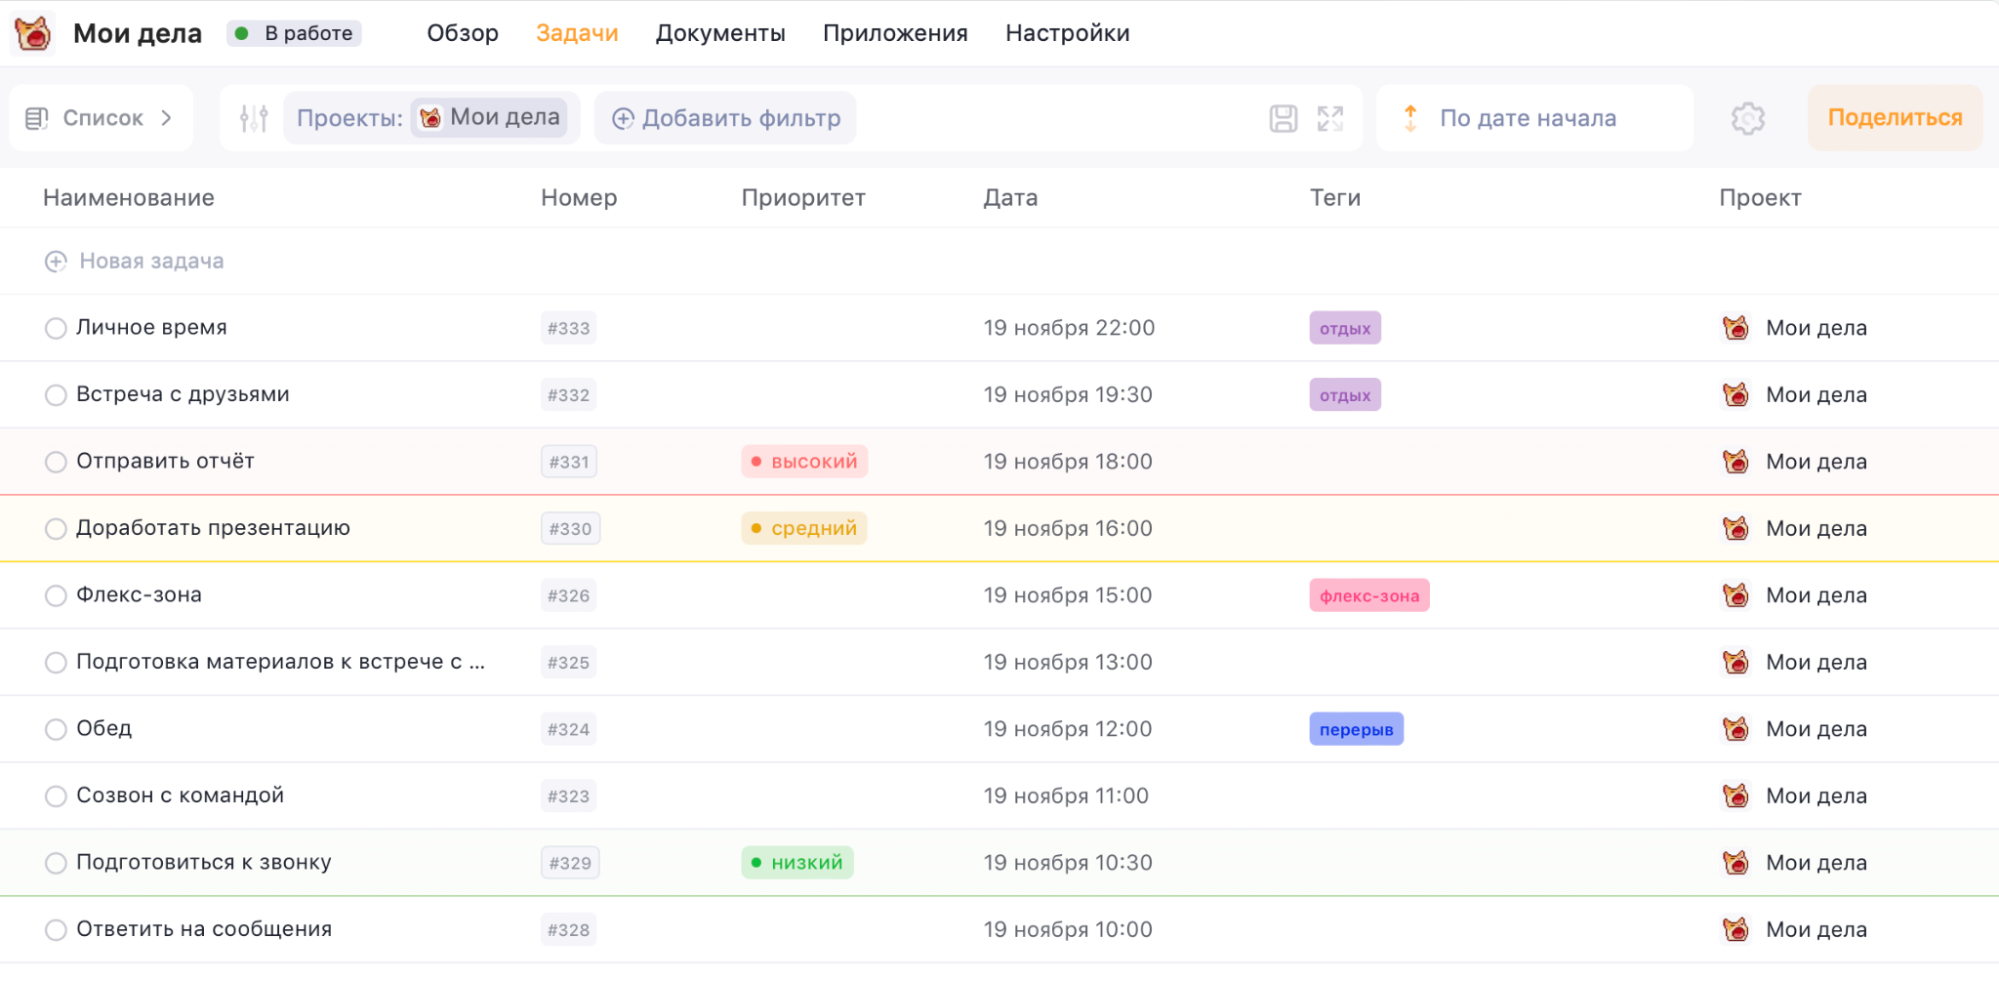The height and width of the screenshot is (981, 1999).
Task: Open the Документы tab
Action: pyautogui.click(x=720, y=33)
